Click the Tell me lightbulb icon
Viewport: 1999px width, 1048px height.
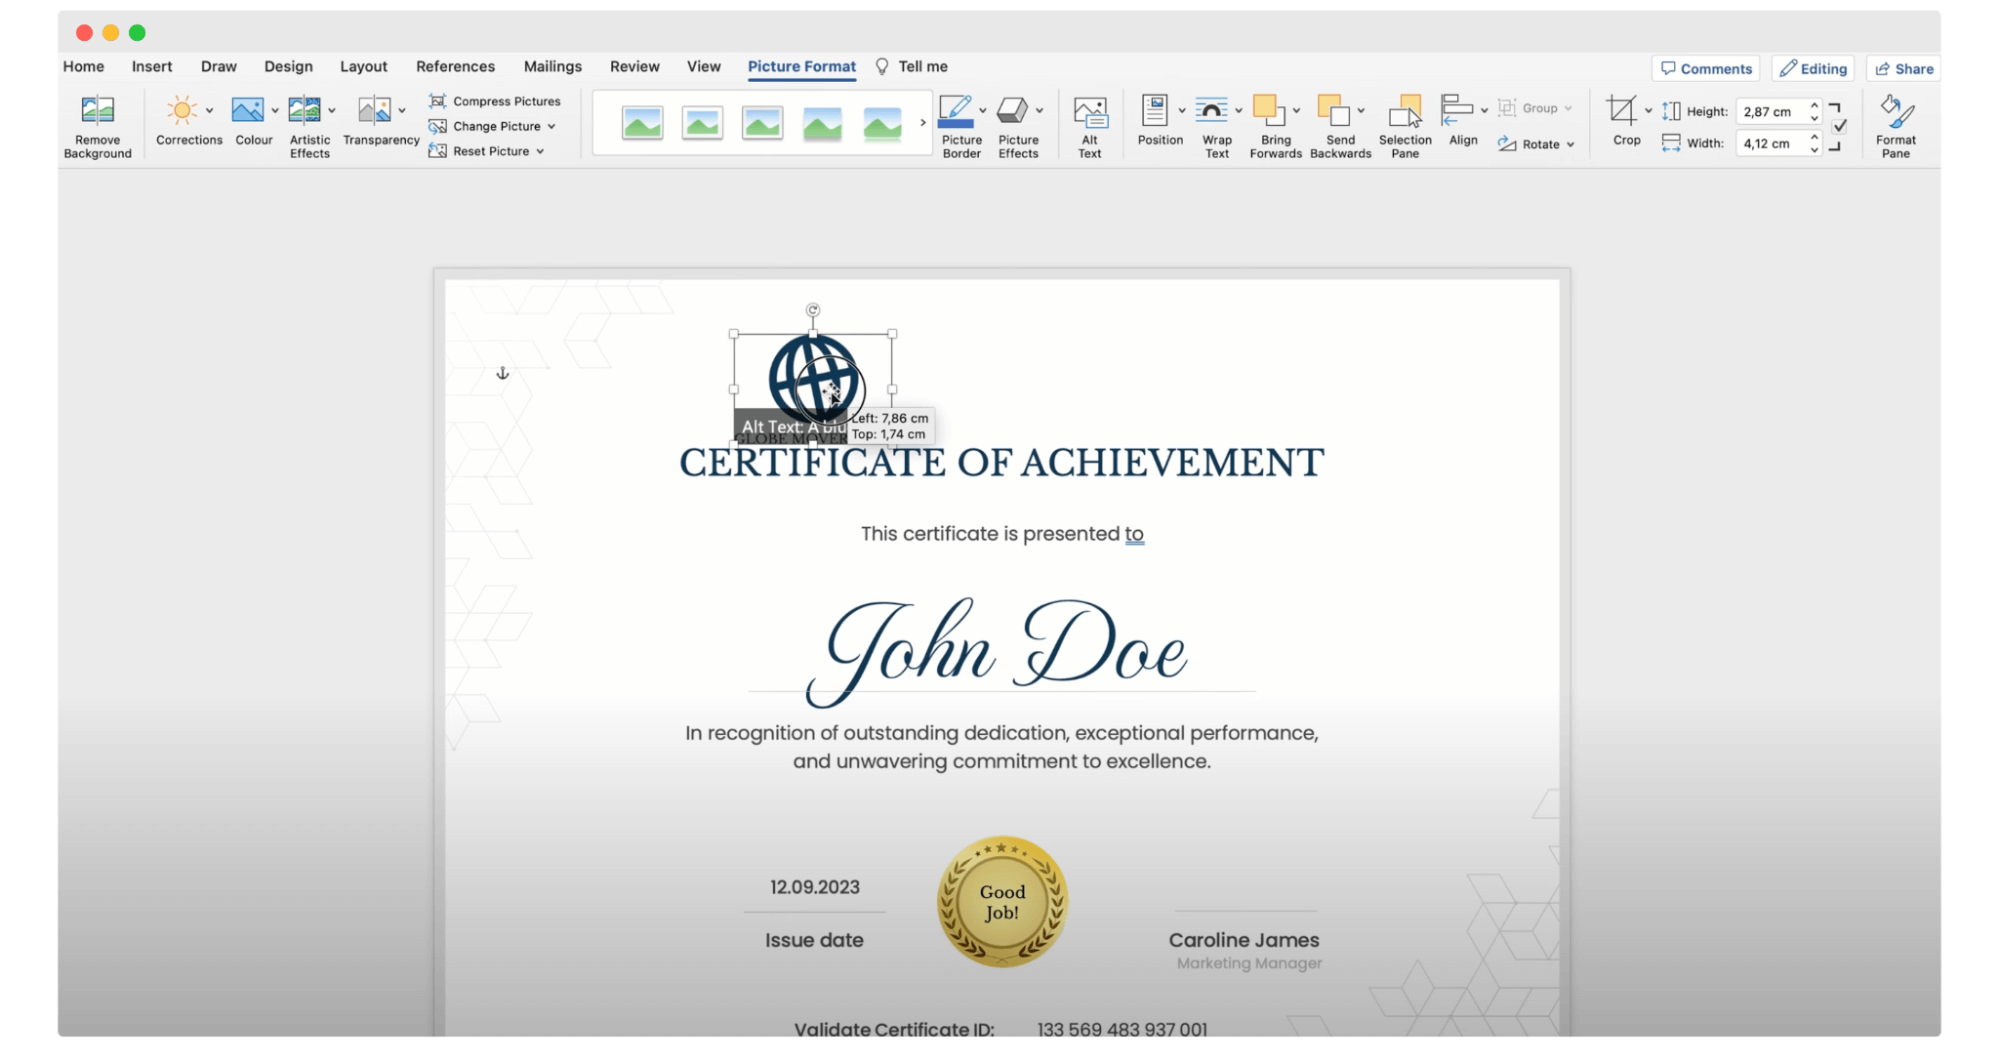click(882, 66)
